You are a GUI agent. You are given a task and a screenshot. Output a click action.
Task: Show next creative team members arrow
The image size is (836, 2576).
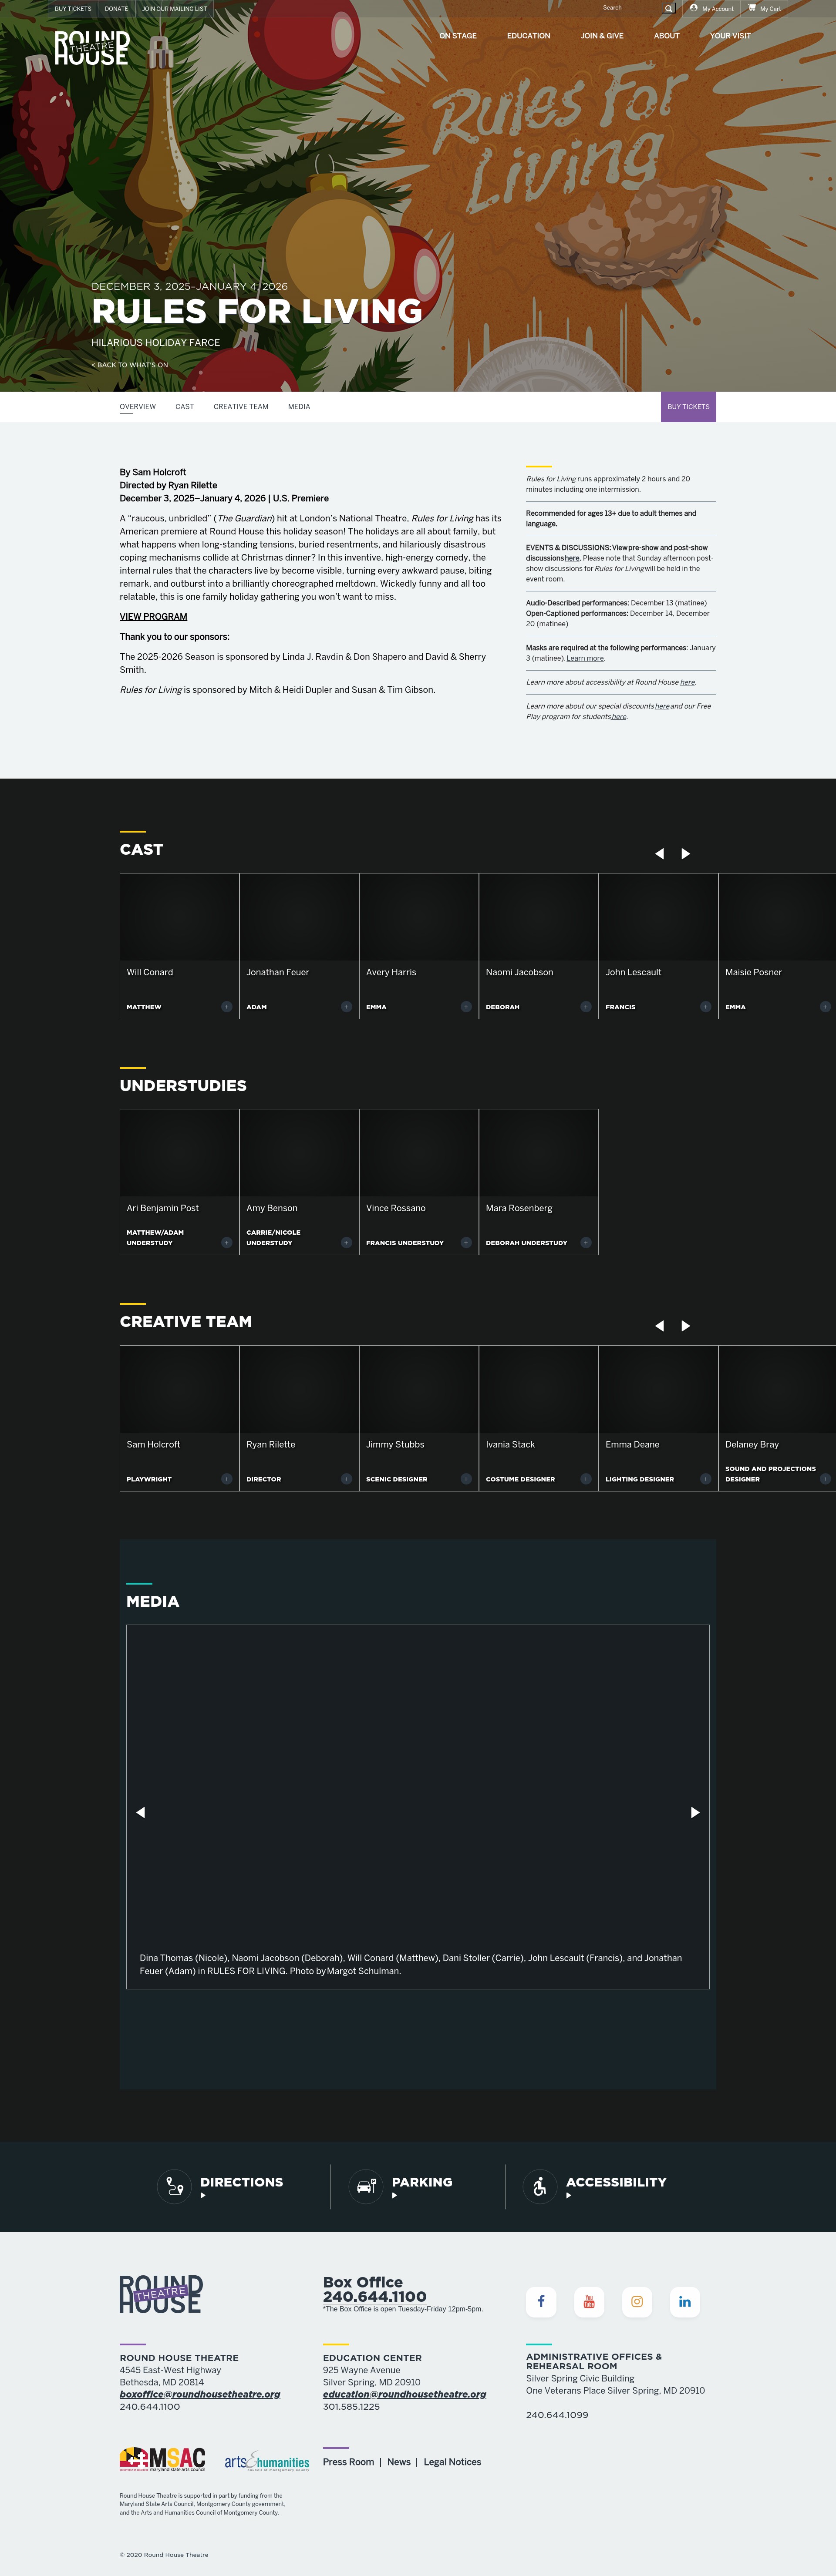(x=686, y=1325)
